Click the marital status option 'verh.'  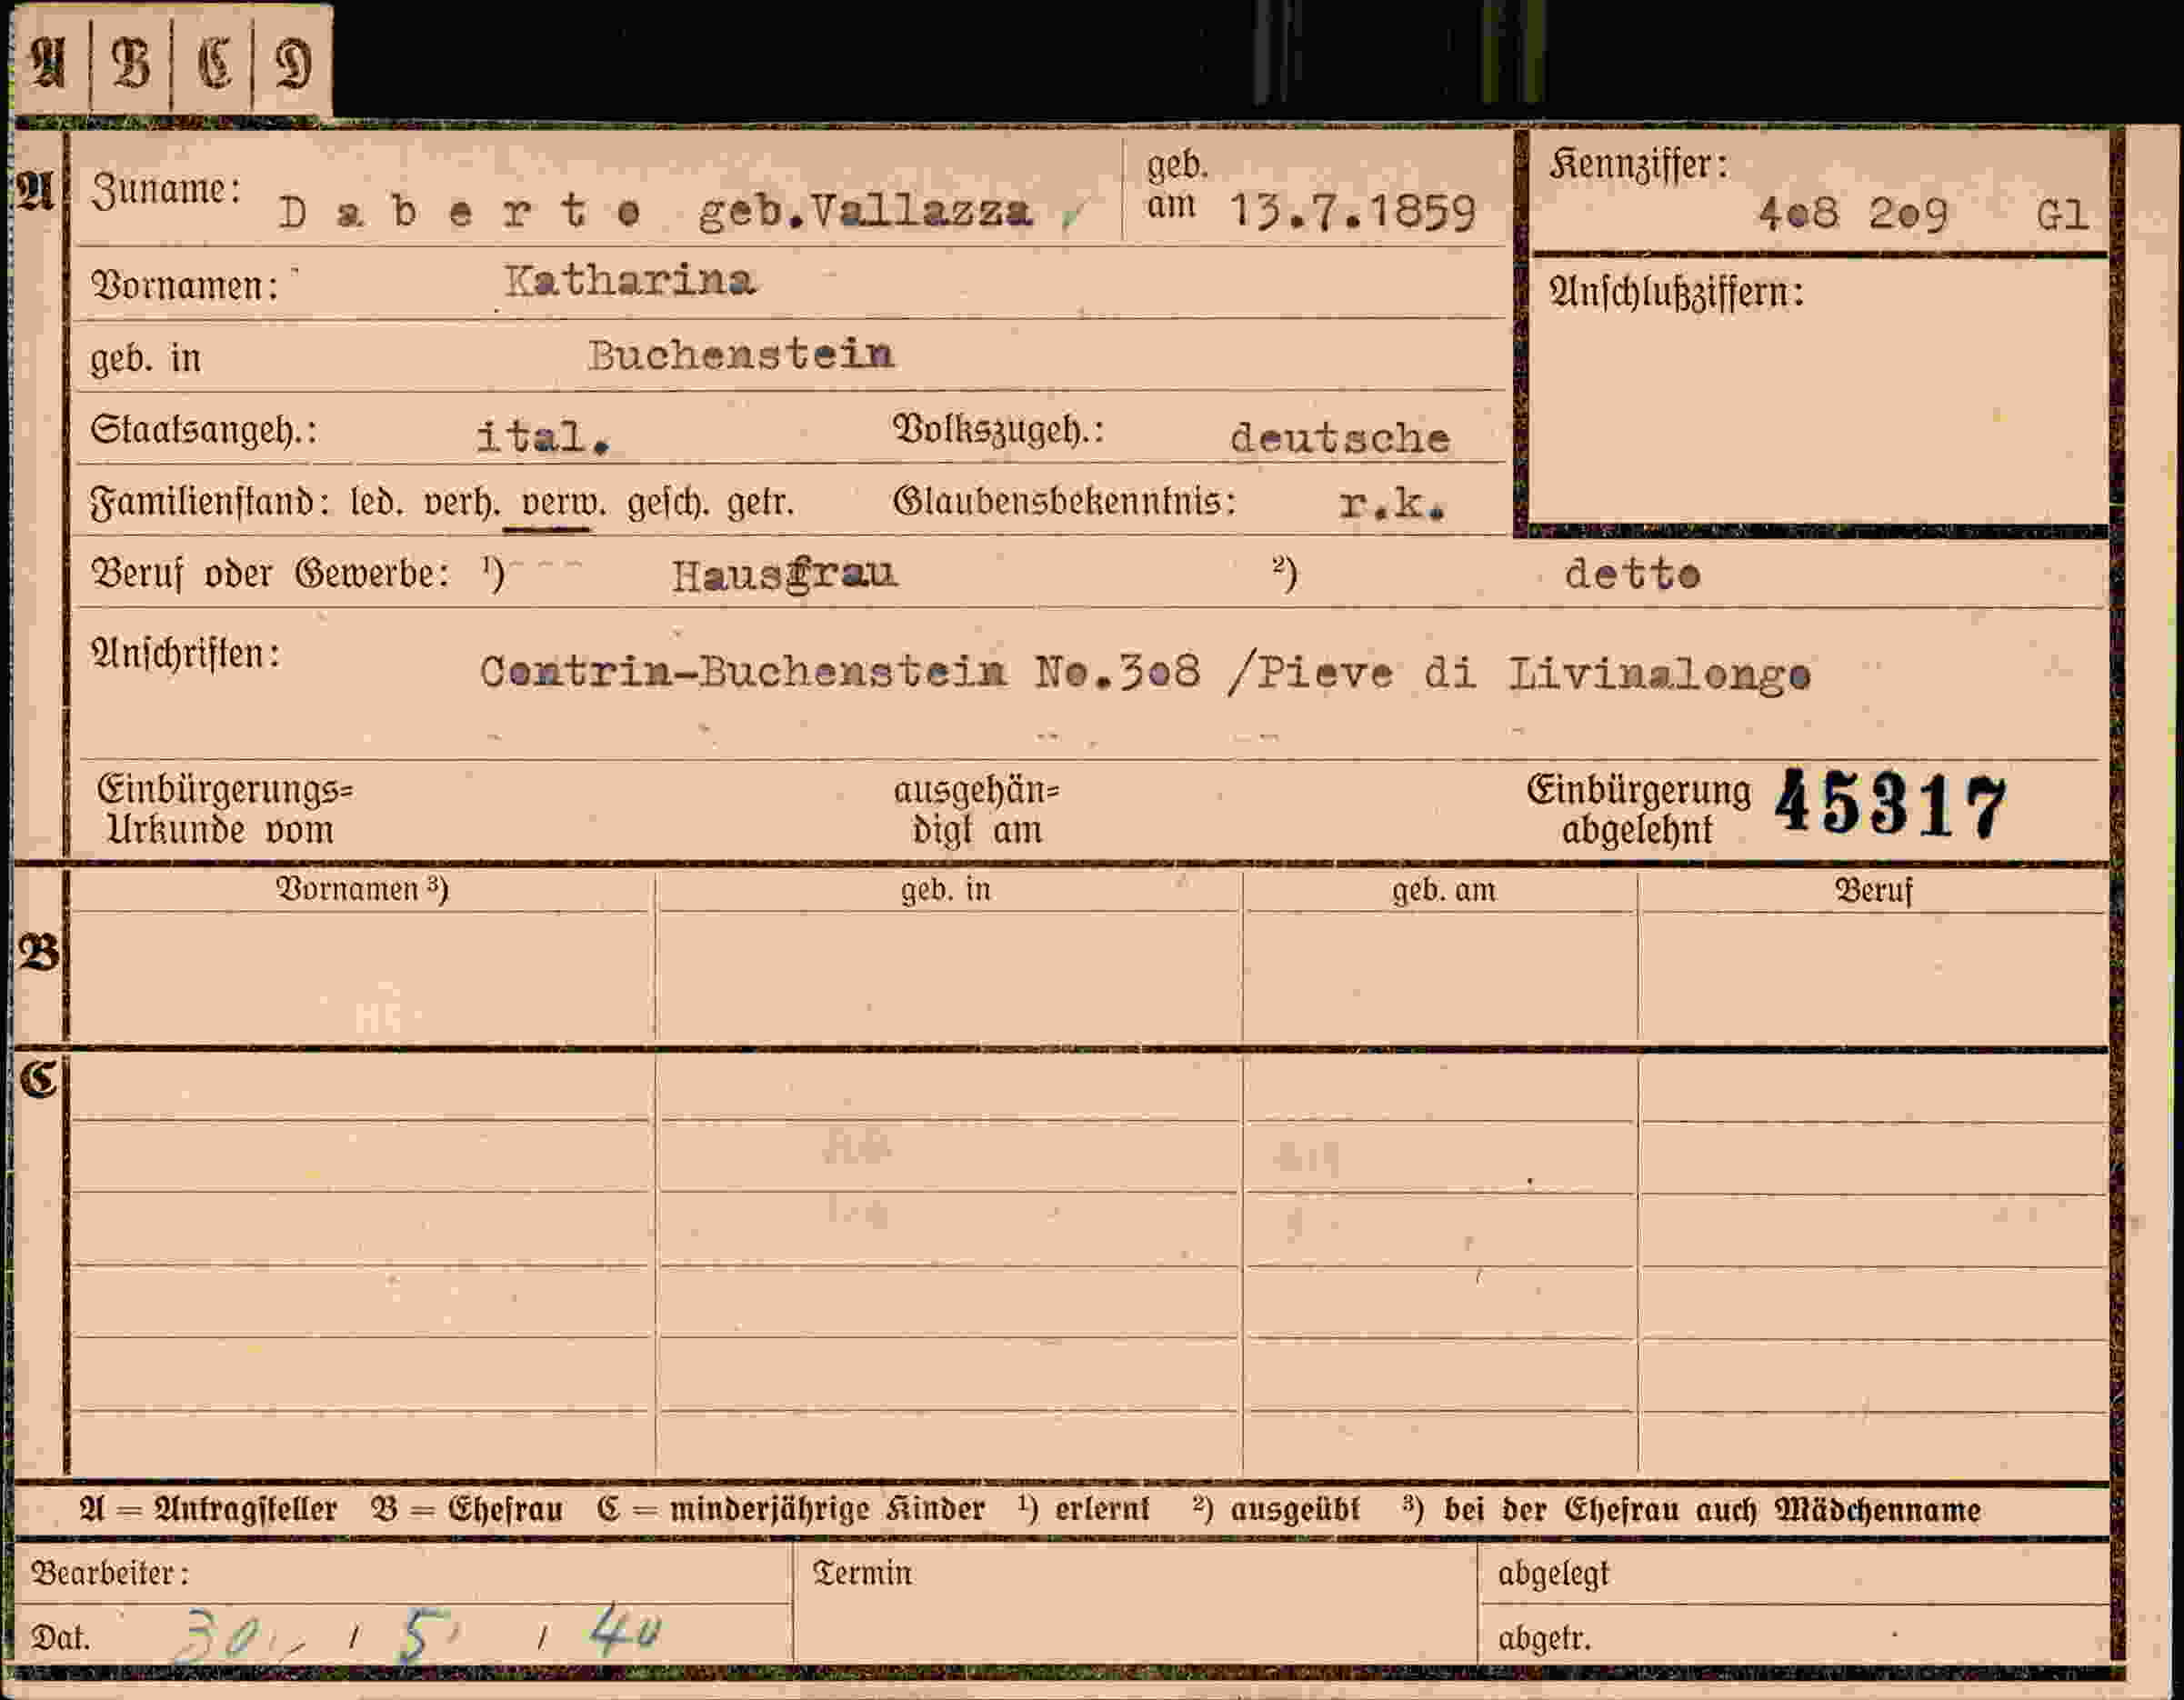[462, 502]
